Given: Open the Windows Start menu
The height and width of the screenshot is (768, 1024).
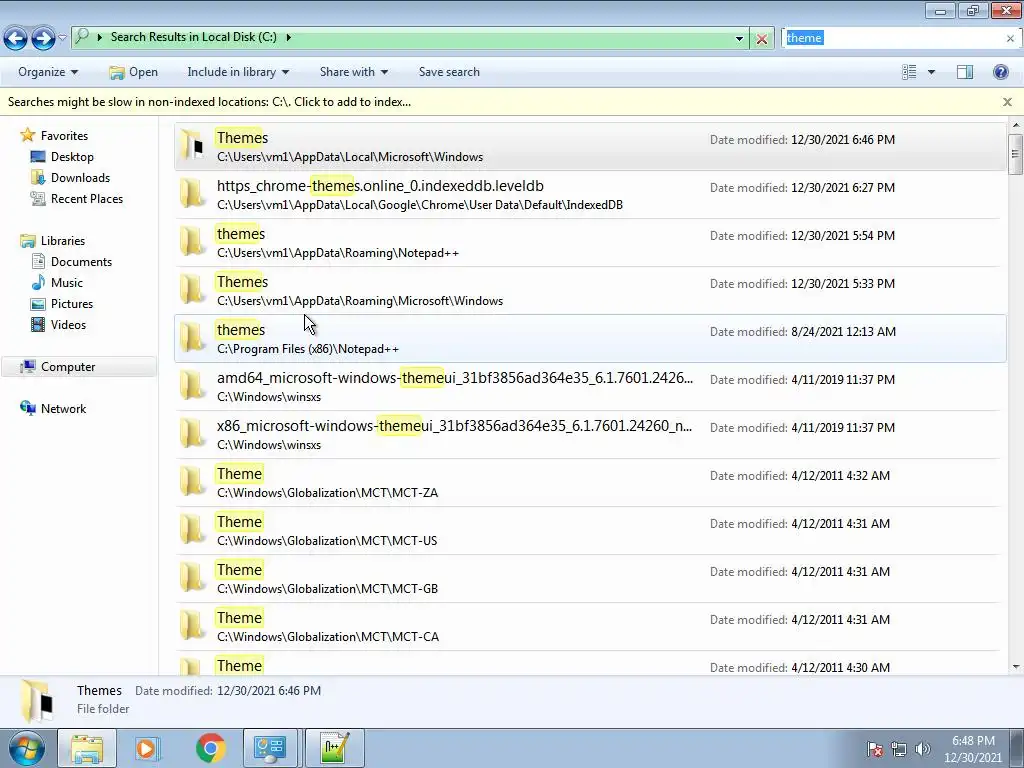Looking at the screenshot, I should pos(26,748).
